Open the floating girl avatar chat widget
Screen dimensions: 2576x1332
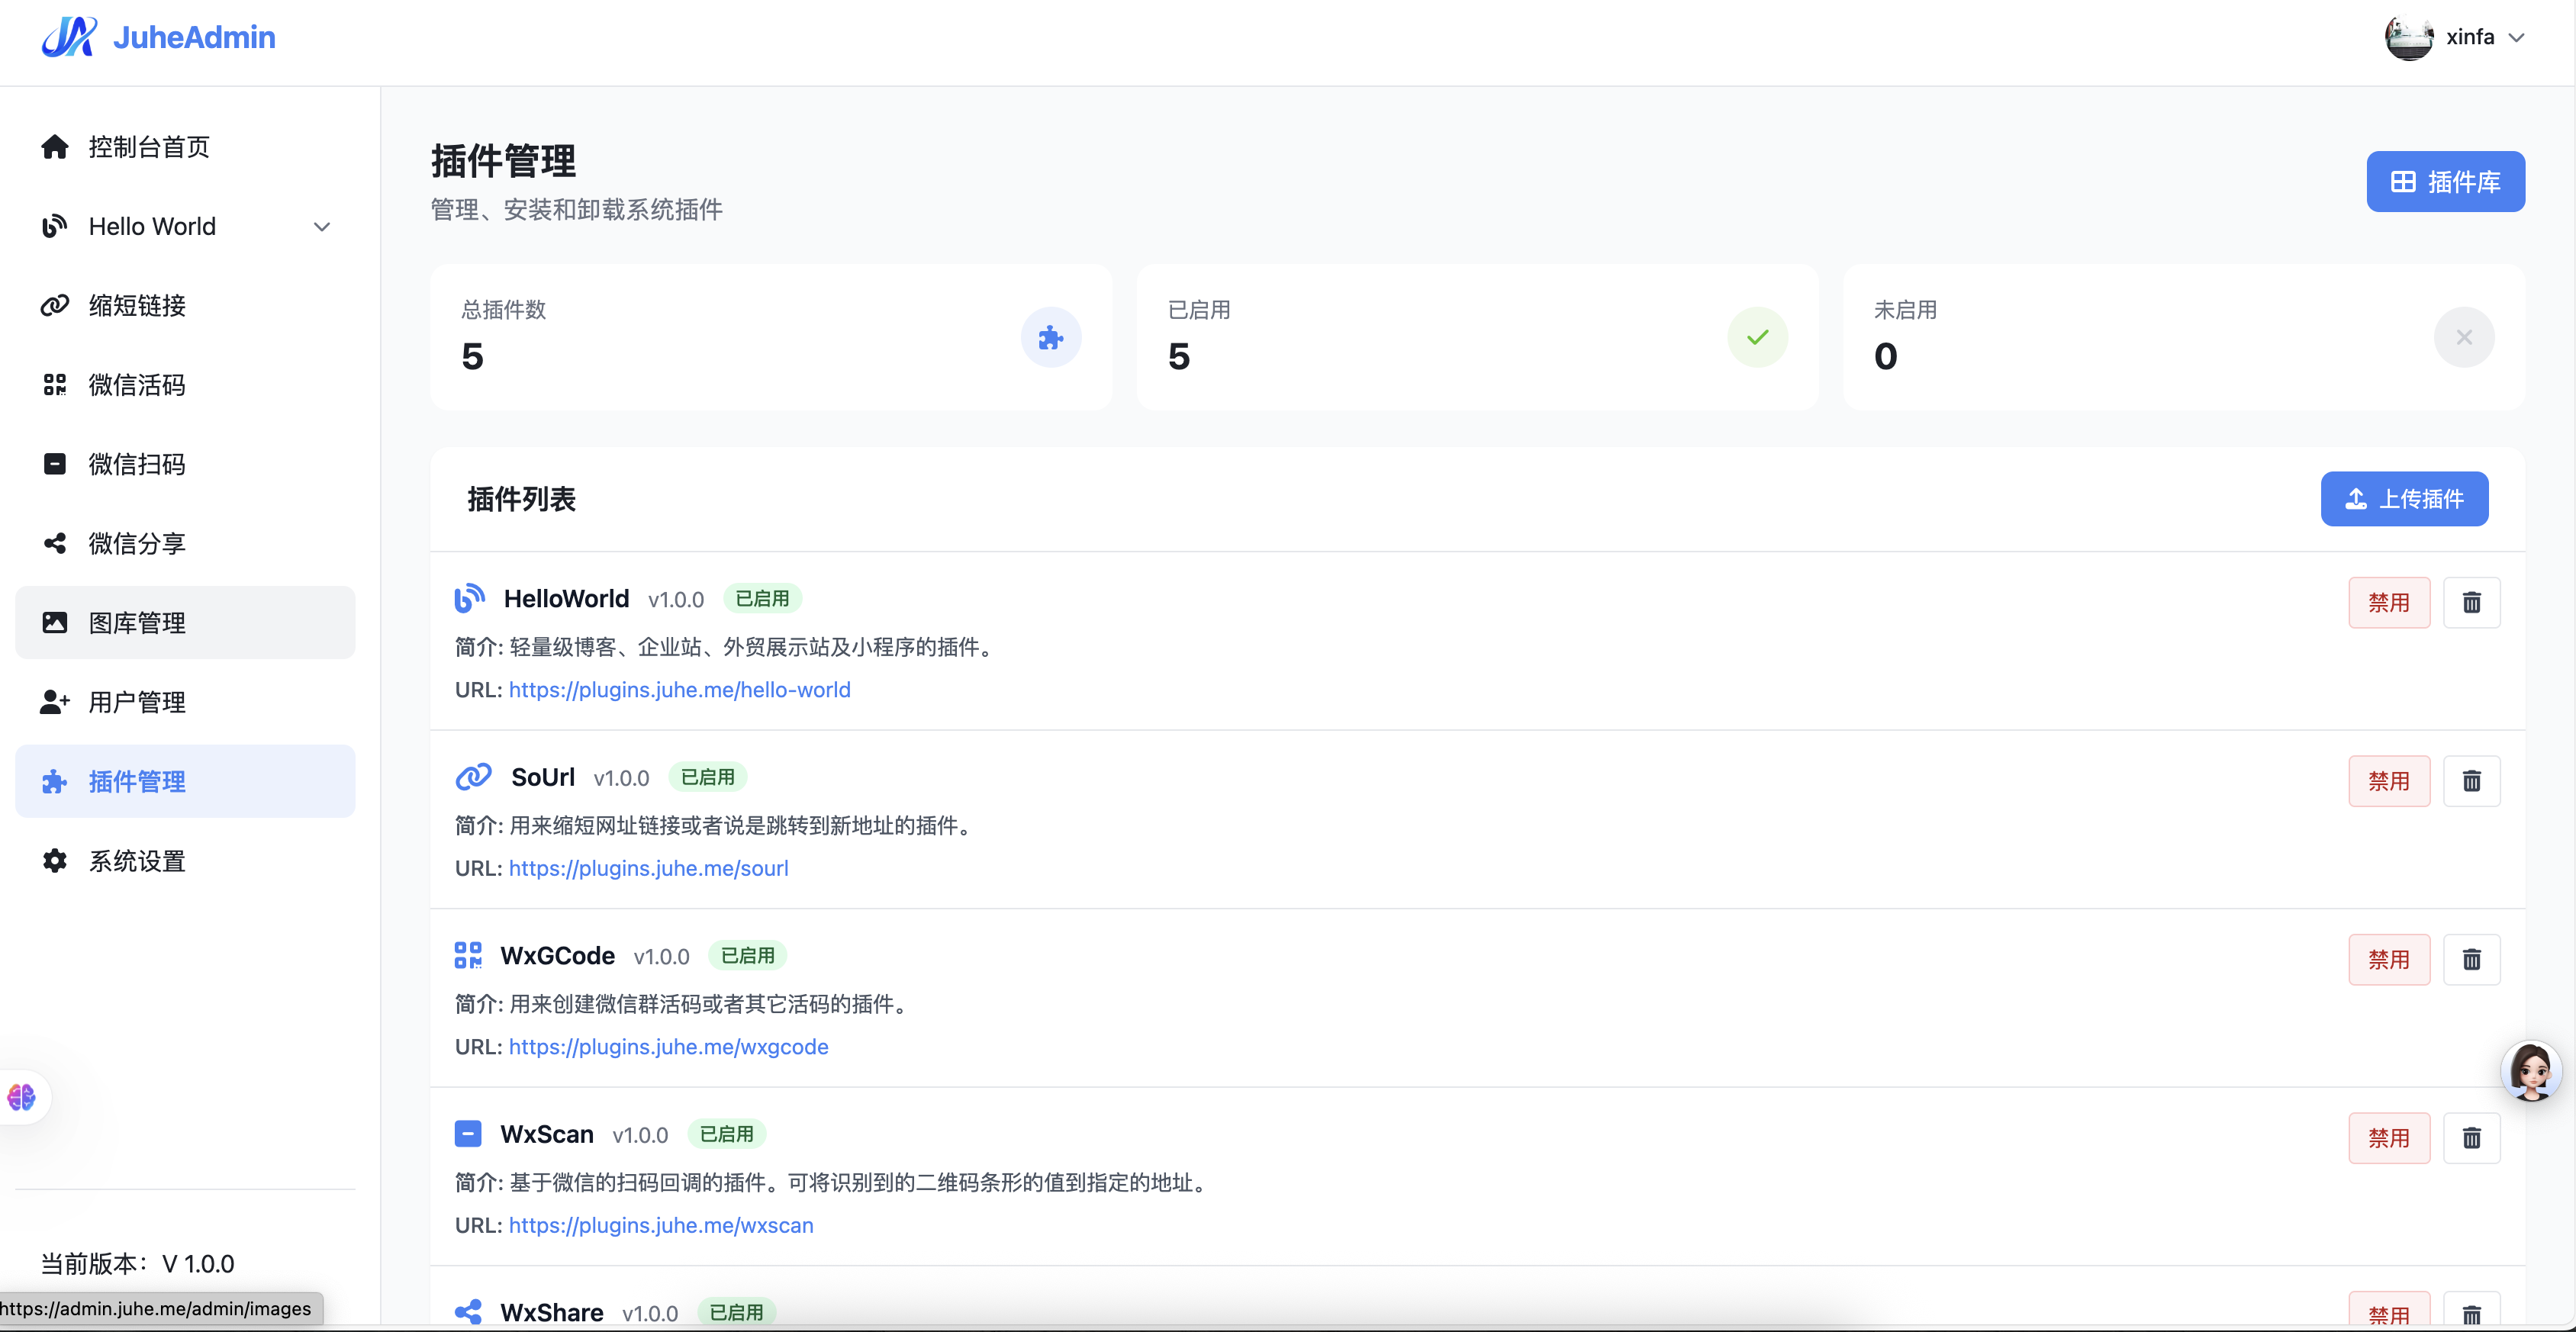coord(2531,1071)
